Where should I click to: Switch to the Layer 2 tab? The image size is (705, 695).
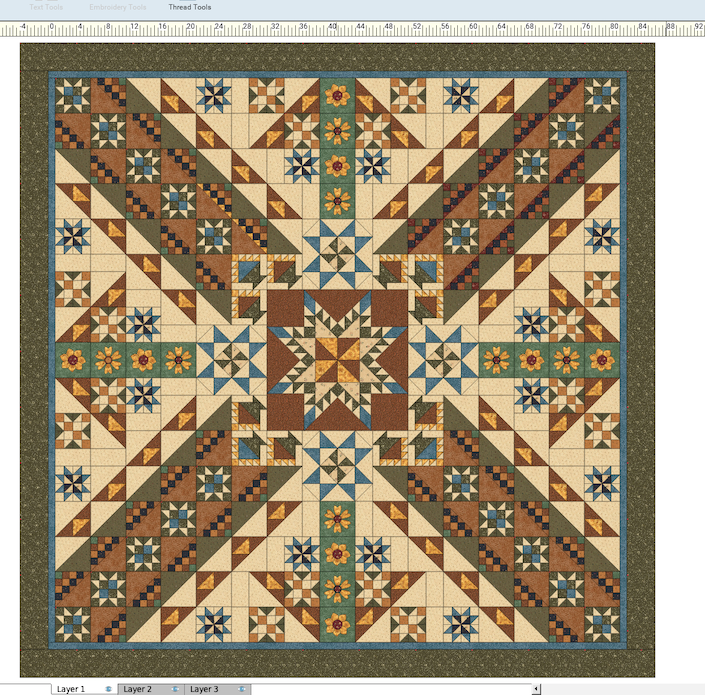(138, 689)
